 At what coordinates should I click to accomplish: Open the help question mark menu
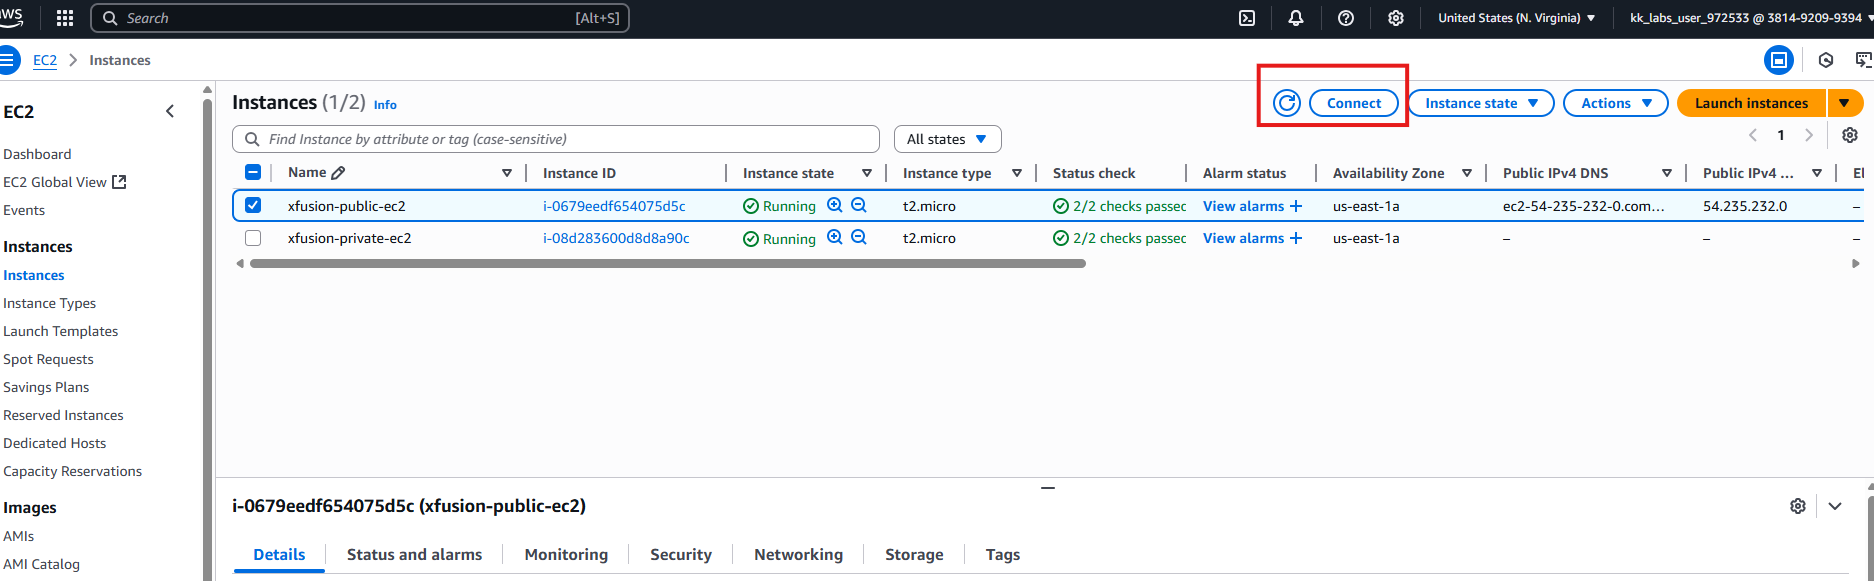1346,18
